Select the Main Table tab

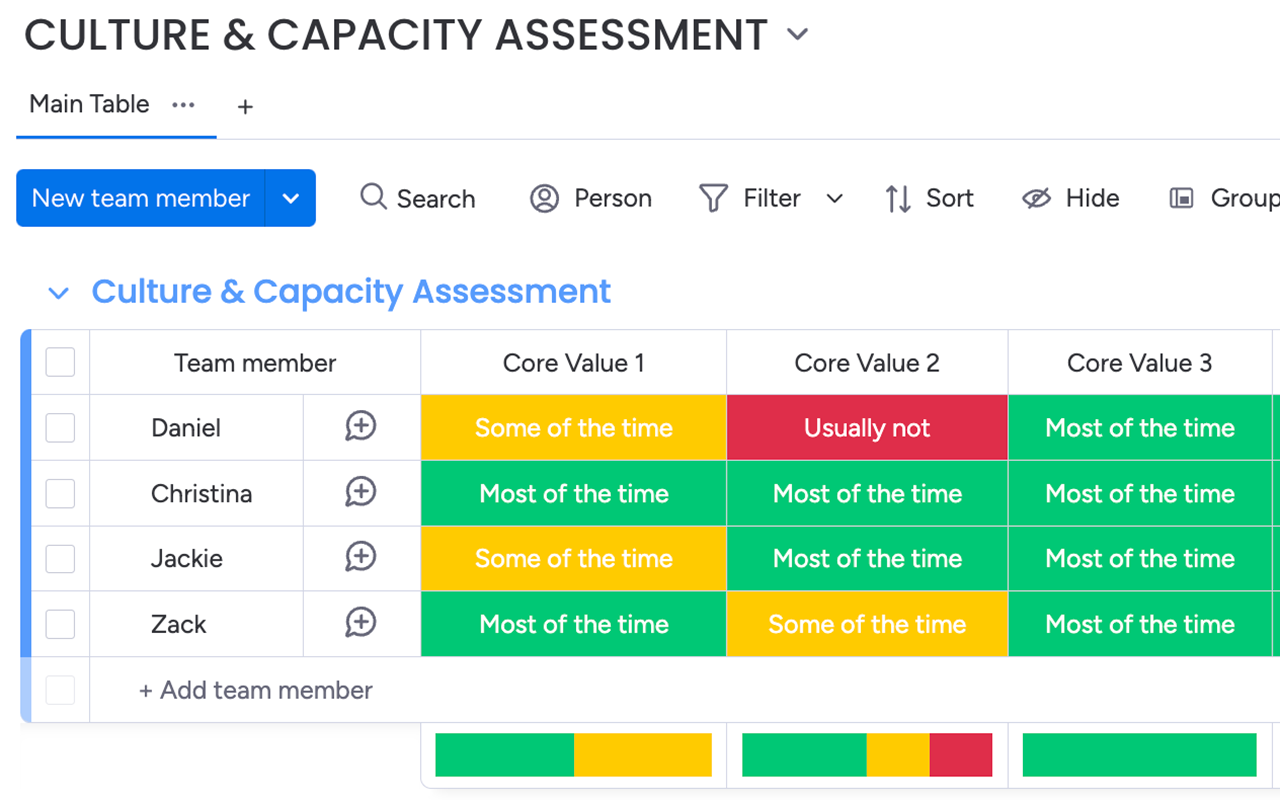pos(89,104)
